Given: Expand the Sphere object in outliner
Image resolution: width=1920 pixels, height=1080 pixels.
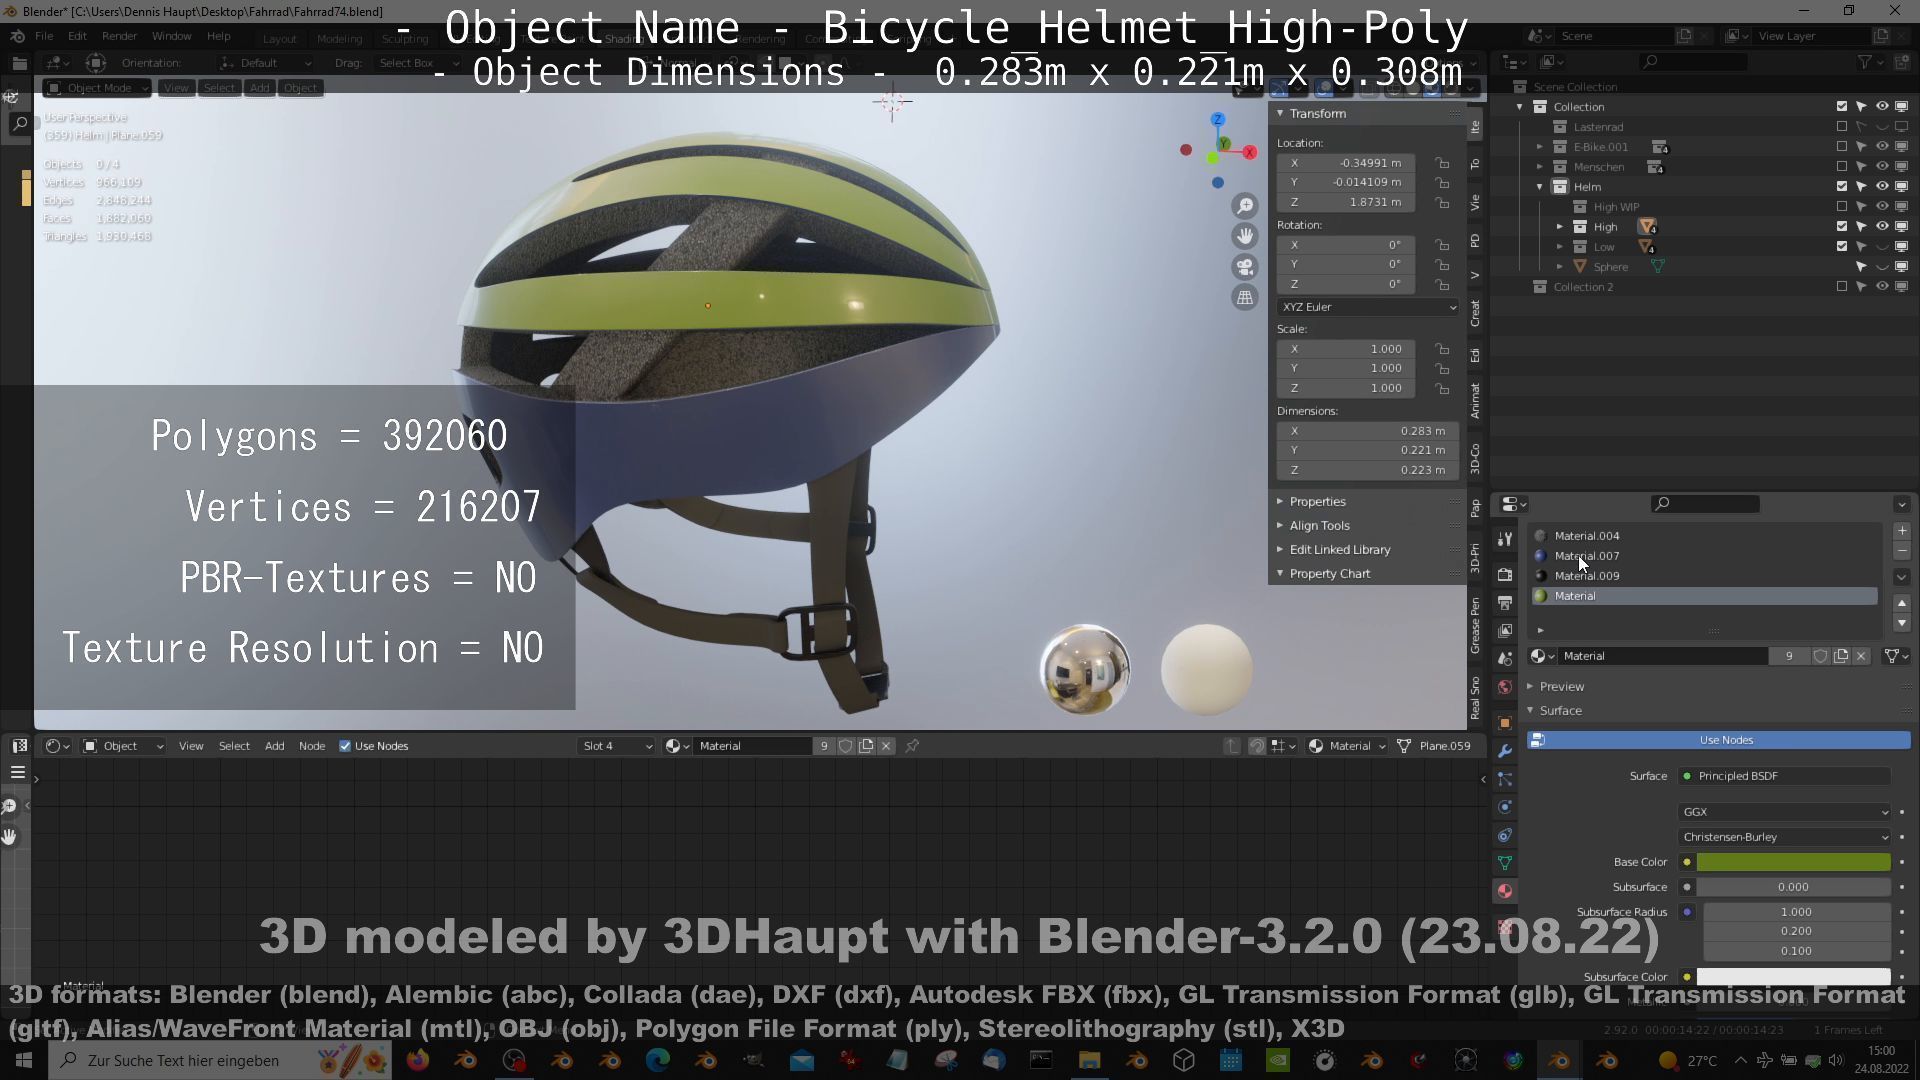Looking at the screenshot, I should point(1560,267).
